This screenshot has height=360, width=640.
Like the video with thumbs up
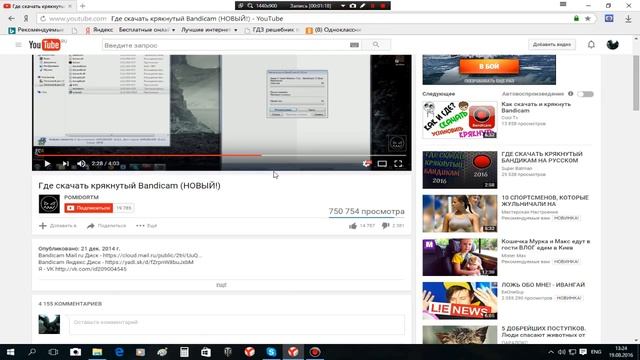click(353, 226)
